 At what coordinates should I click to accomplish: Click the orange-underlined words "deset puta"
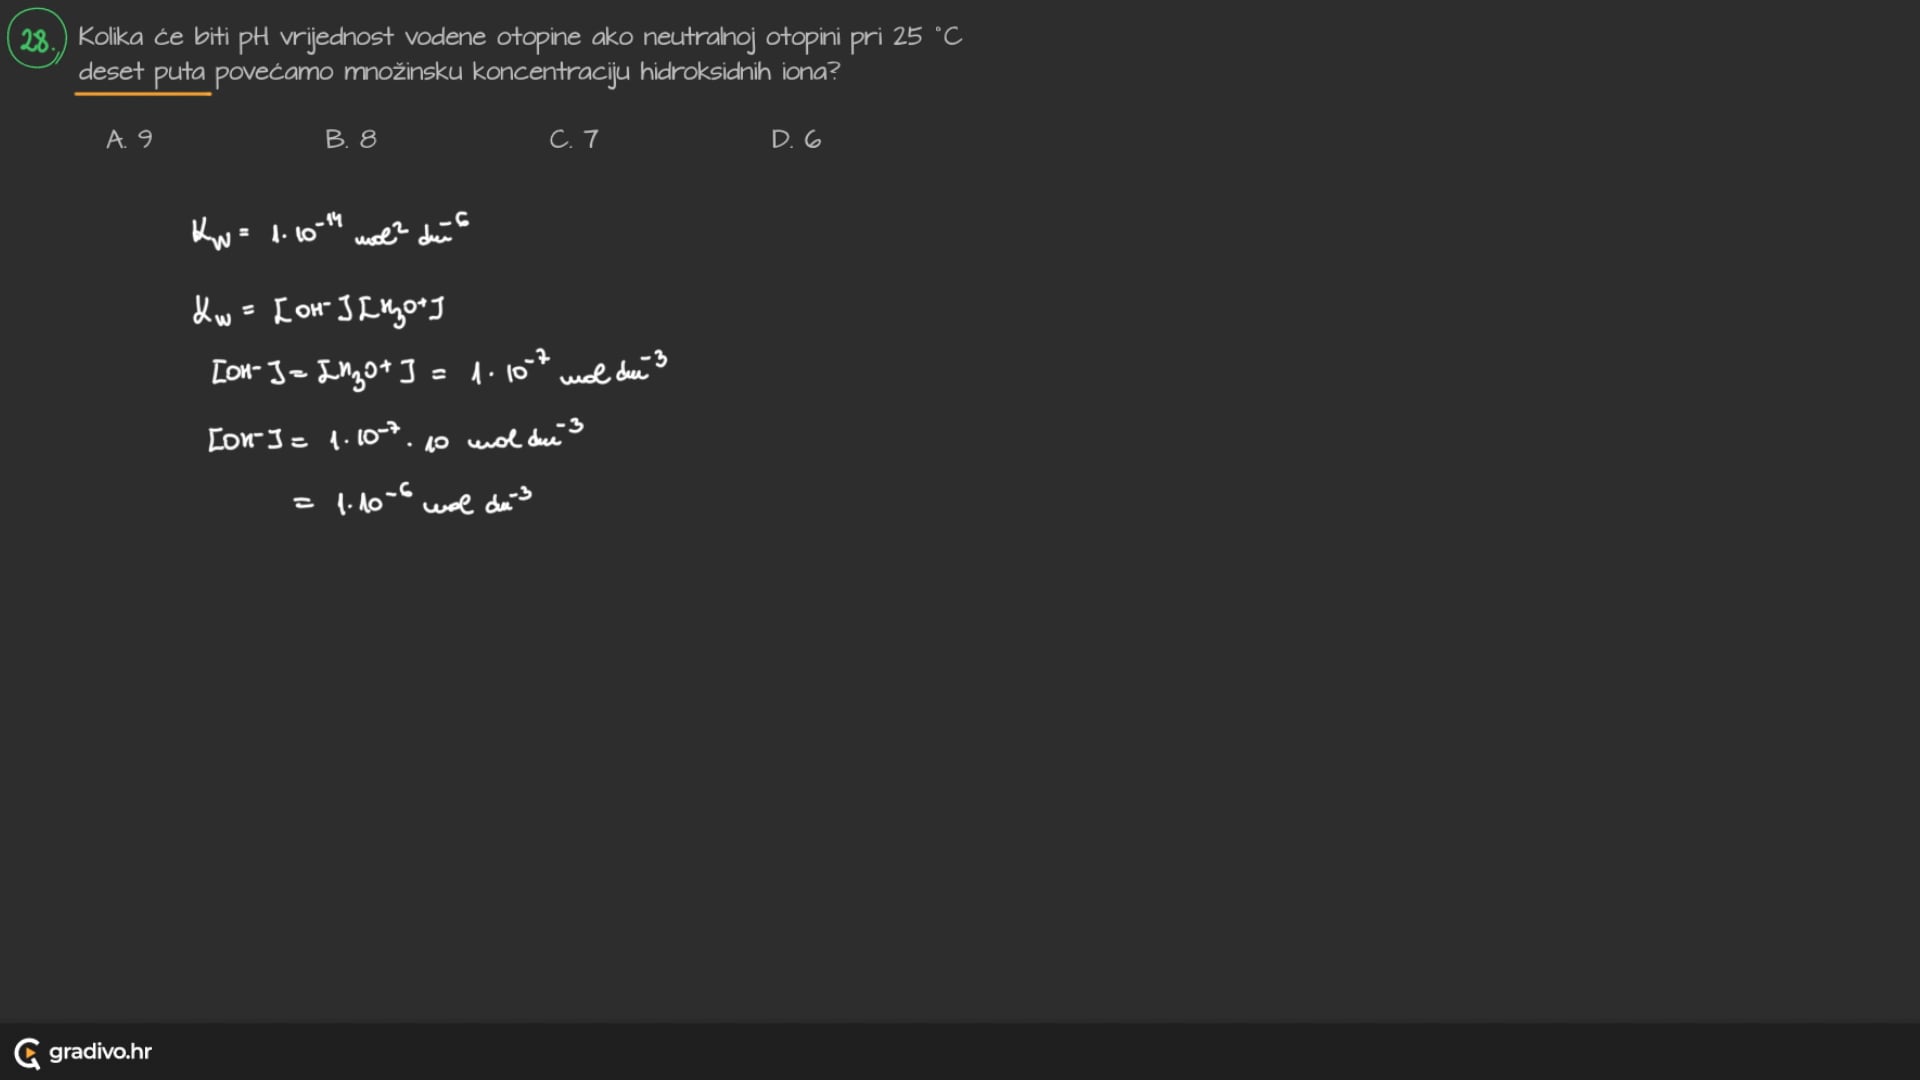point(142,73)
